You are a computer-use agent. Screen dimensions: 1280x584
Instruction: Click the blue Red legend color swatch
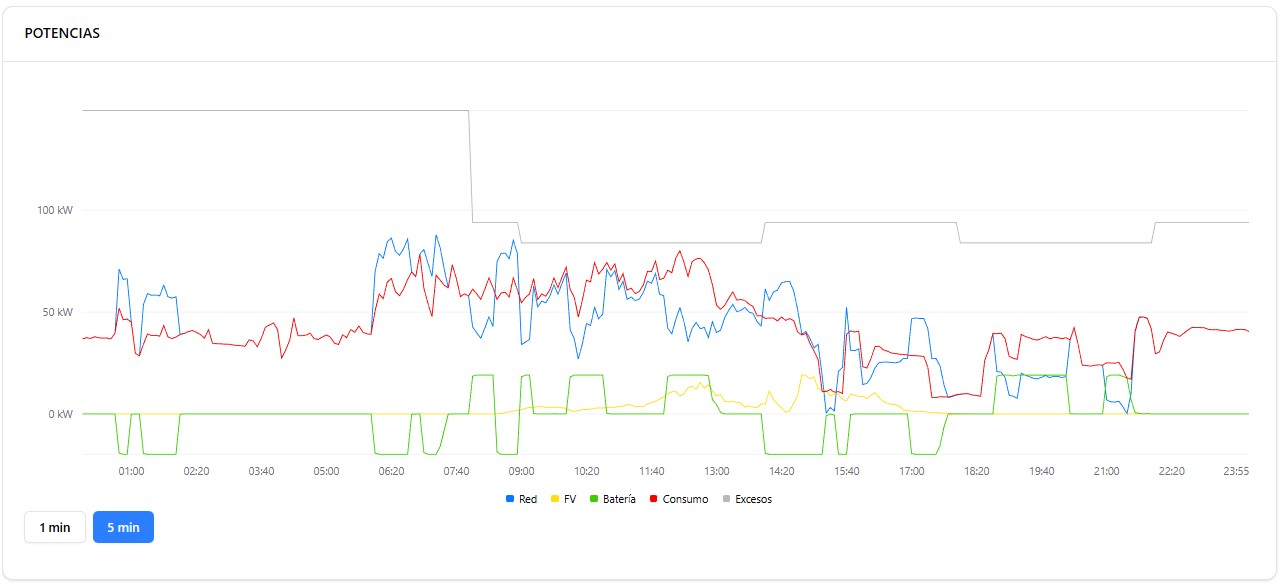(x=510, y=499)
